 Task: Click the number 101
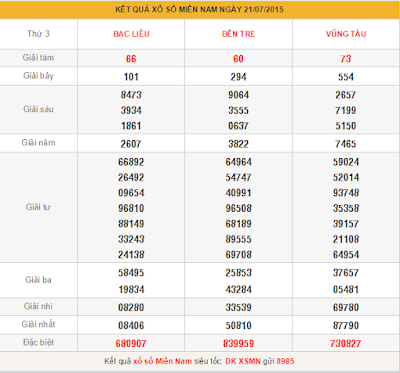[x=131, y=77]
